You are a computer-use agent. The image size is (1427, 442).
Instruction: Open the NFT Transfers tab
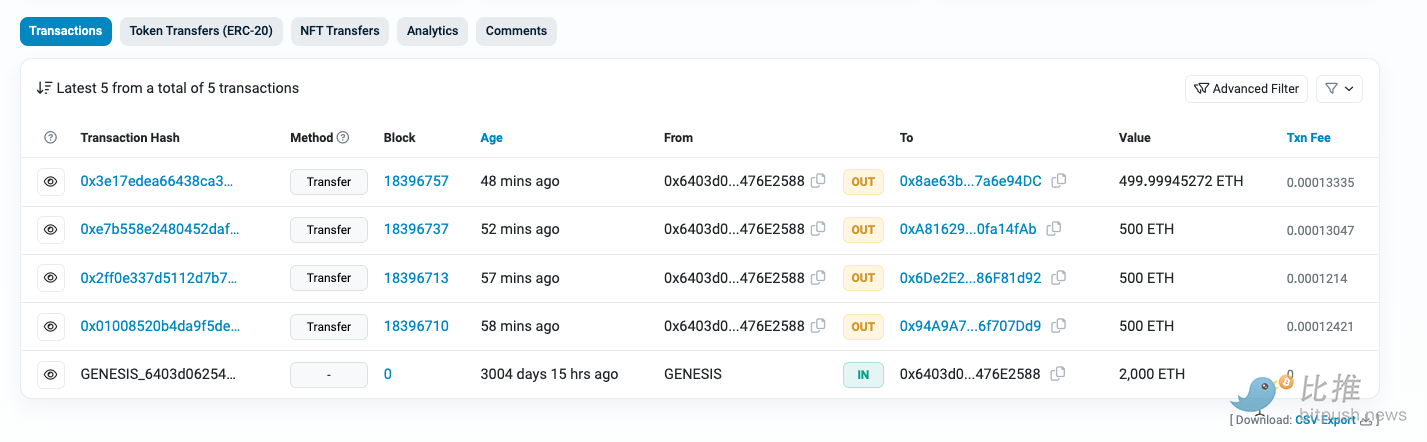point(340,31)
